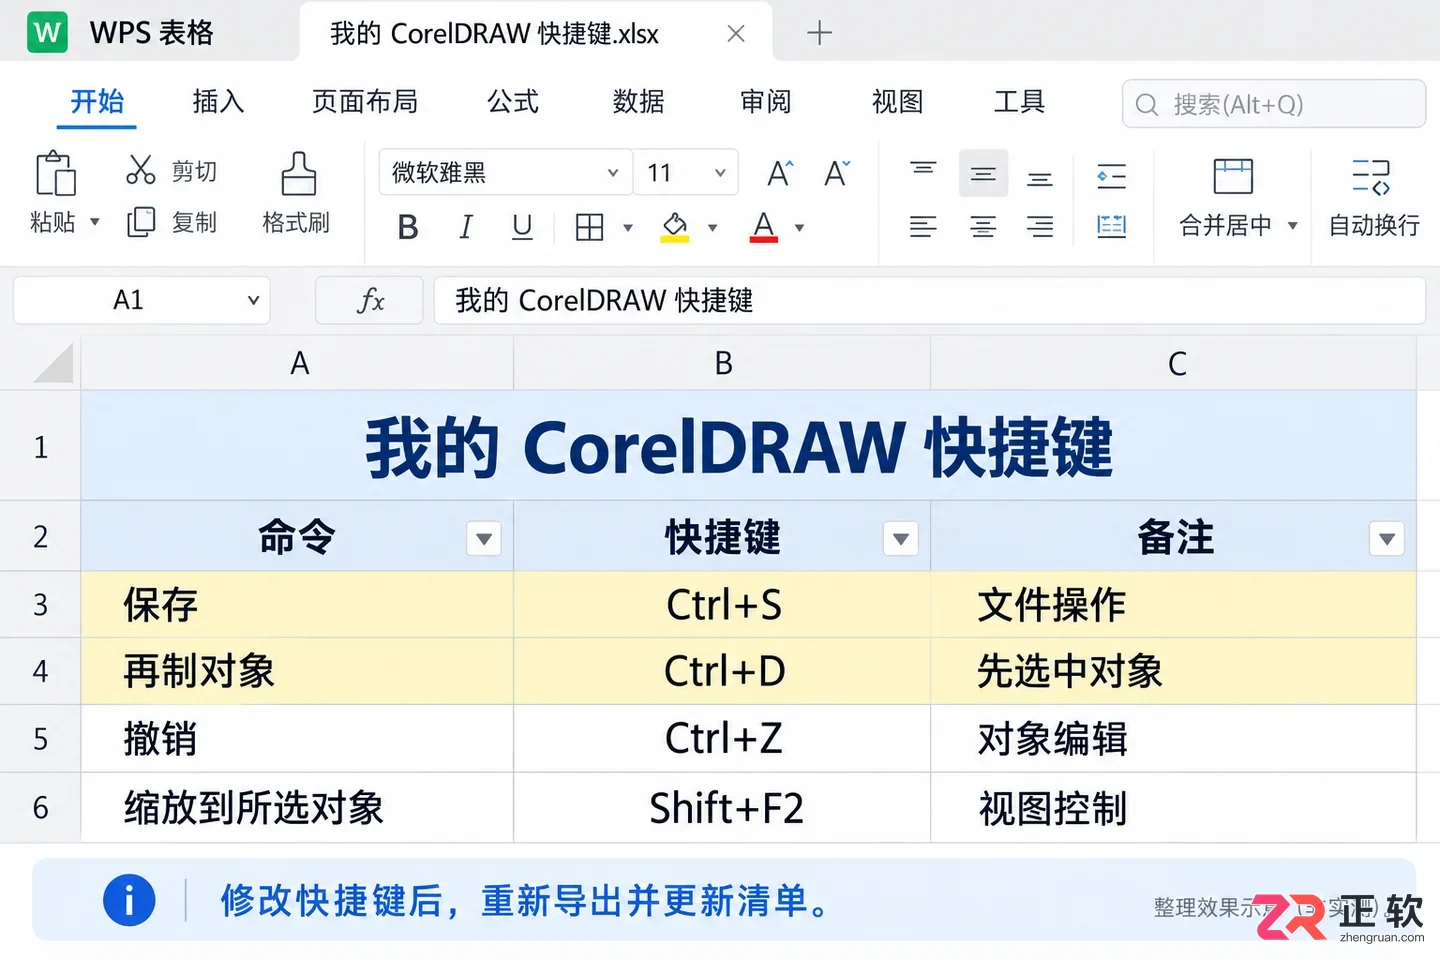Viewport: 1440px width, 960px height.
Task: Open the 备注 column filter dropdown
Action: pyautogui.click(x=1386, y=538)
